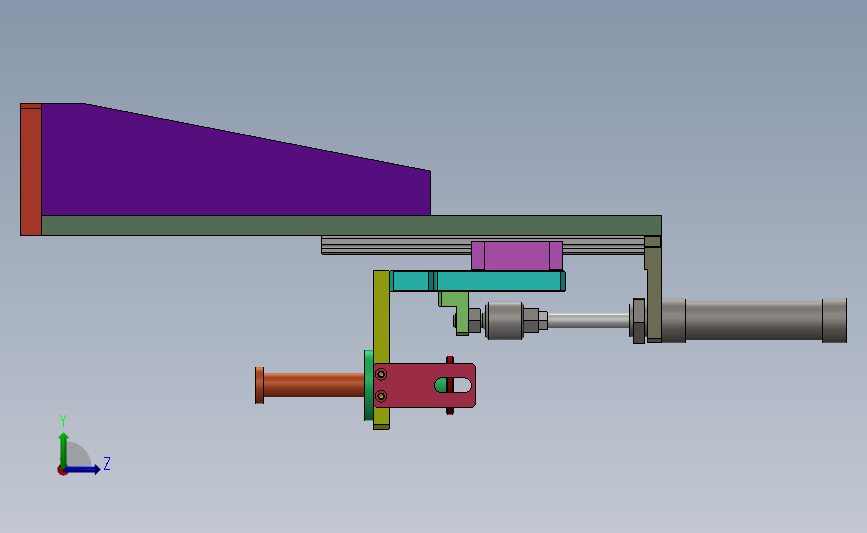Click the red end plate on left

click(x=31, y=170)
